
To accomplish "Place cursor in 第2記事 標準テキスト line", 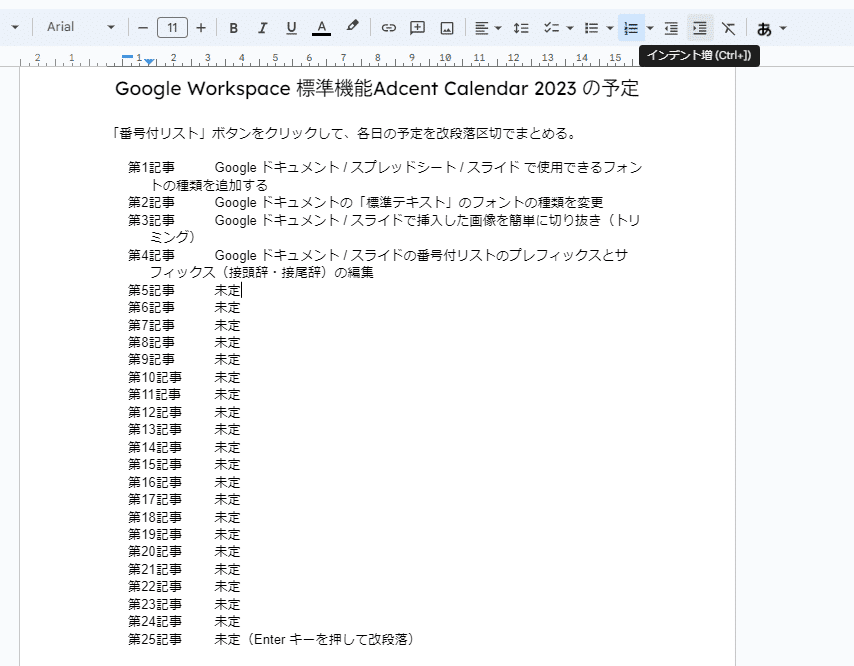I will (365, 203).
